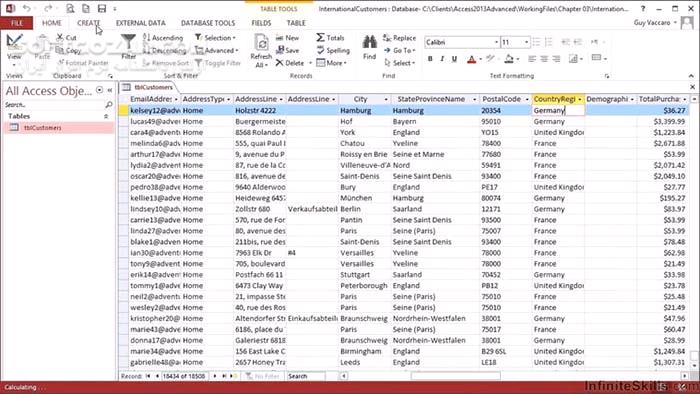Open Replace dialog
Screen dimensions: 700x394
[399, 38]
